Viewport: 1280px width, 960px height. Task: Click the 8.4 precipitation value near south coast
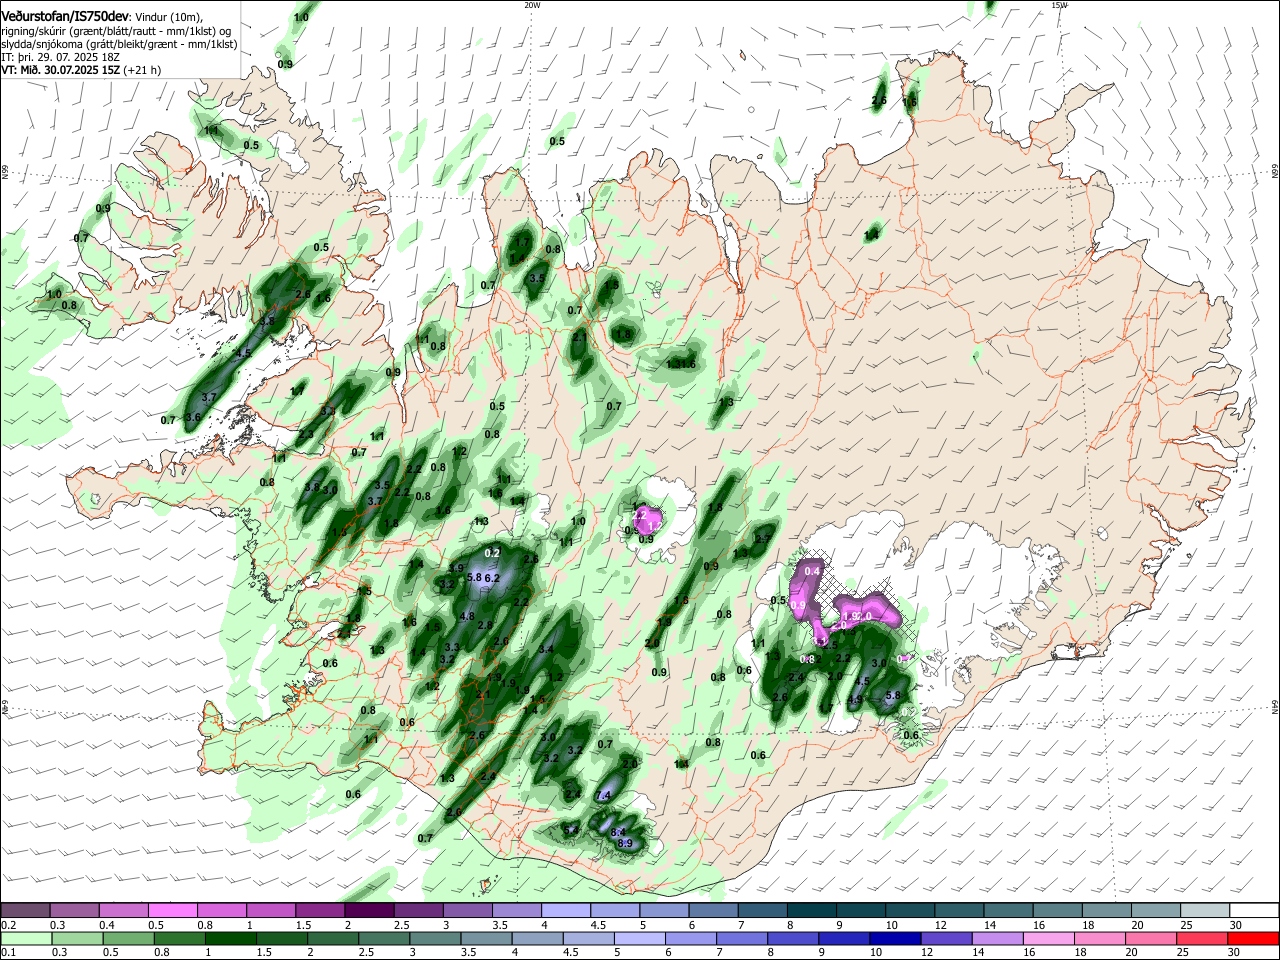click(x=618, y=832)
